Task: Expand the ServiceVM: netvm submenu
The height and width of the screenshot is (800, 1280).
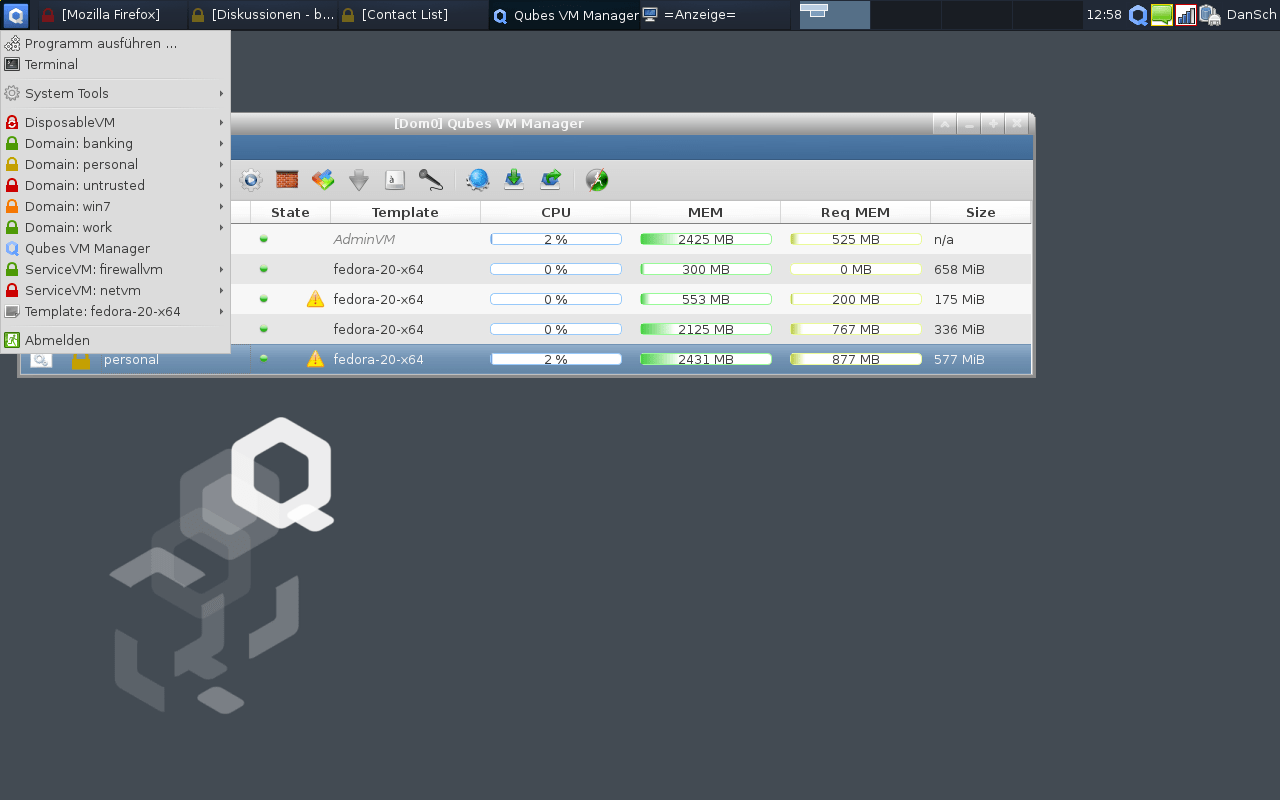Action: [115, 290]
